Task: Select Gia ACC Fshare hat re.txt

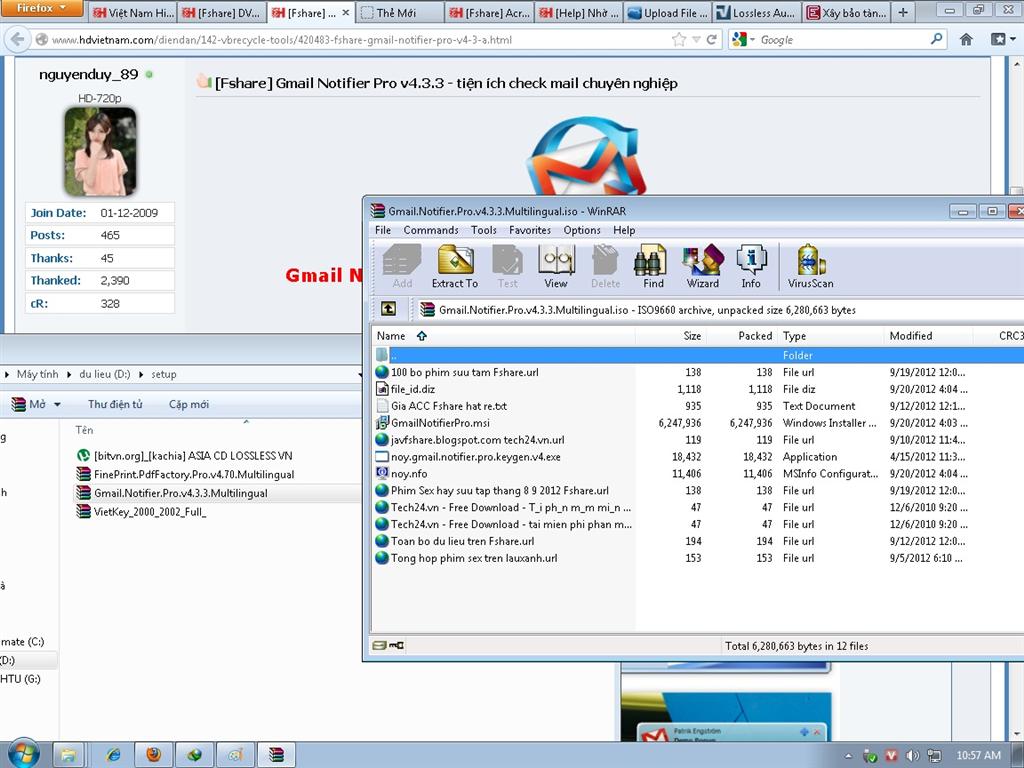Action: [449, 406]
